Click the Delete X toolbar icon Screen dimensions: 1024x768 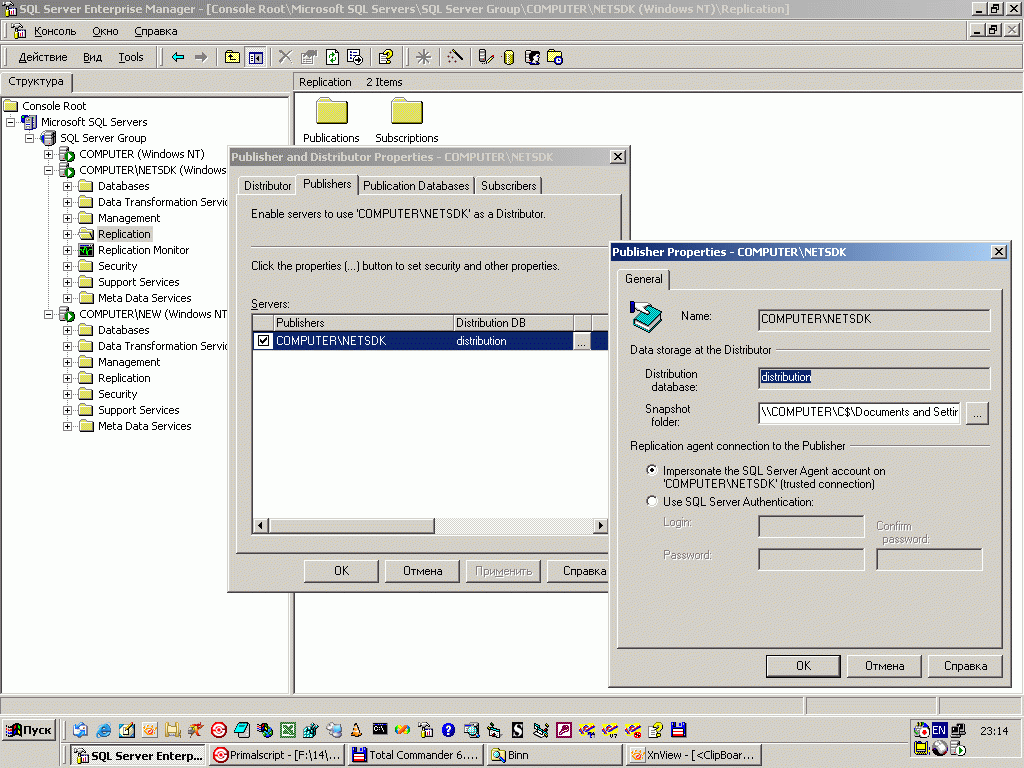[x=285, y=57]
